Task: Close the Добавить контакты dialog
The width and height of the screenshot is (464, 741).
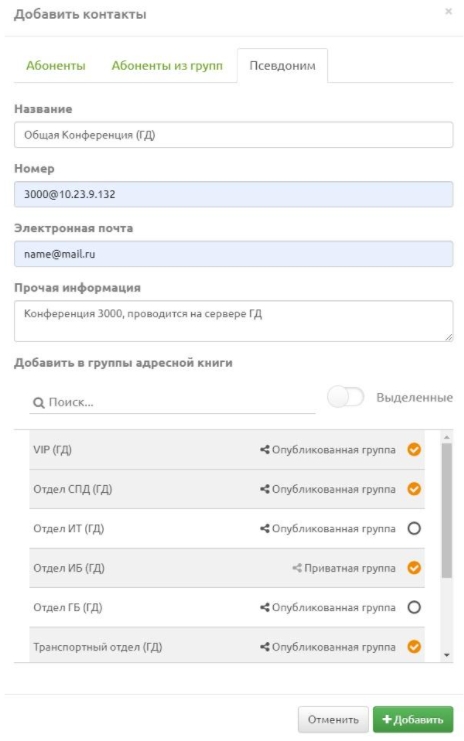Action: [448, 11]
